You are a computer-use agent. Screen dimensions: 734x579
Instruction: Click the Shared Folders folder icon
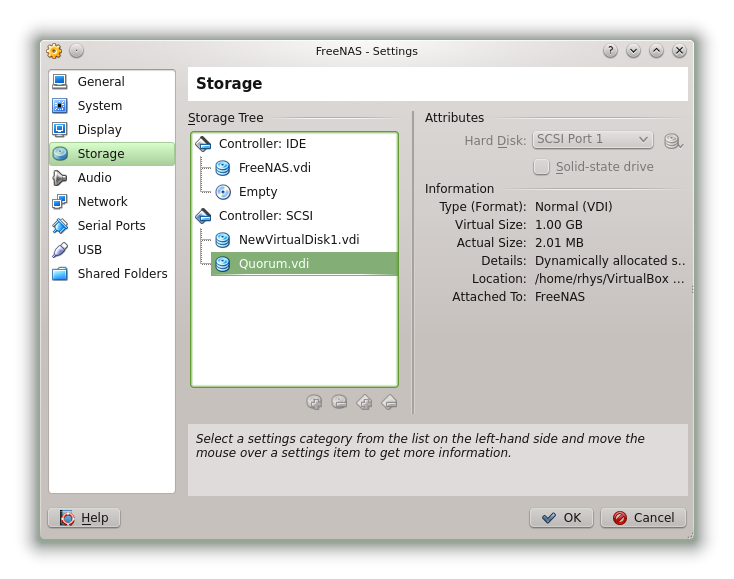pyautogui.click(x=60, y=273)
